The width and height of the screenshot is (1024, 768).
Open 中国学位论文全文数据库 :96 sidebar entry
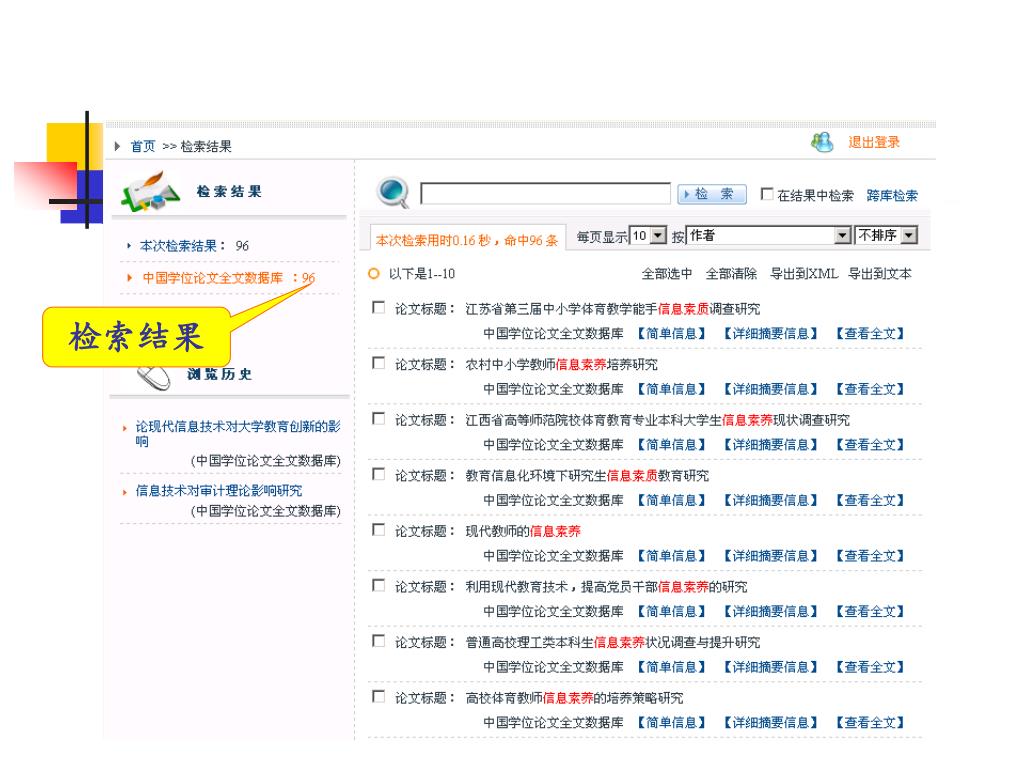[229, 278]
